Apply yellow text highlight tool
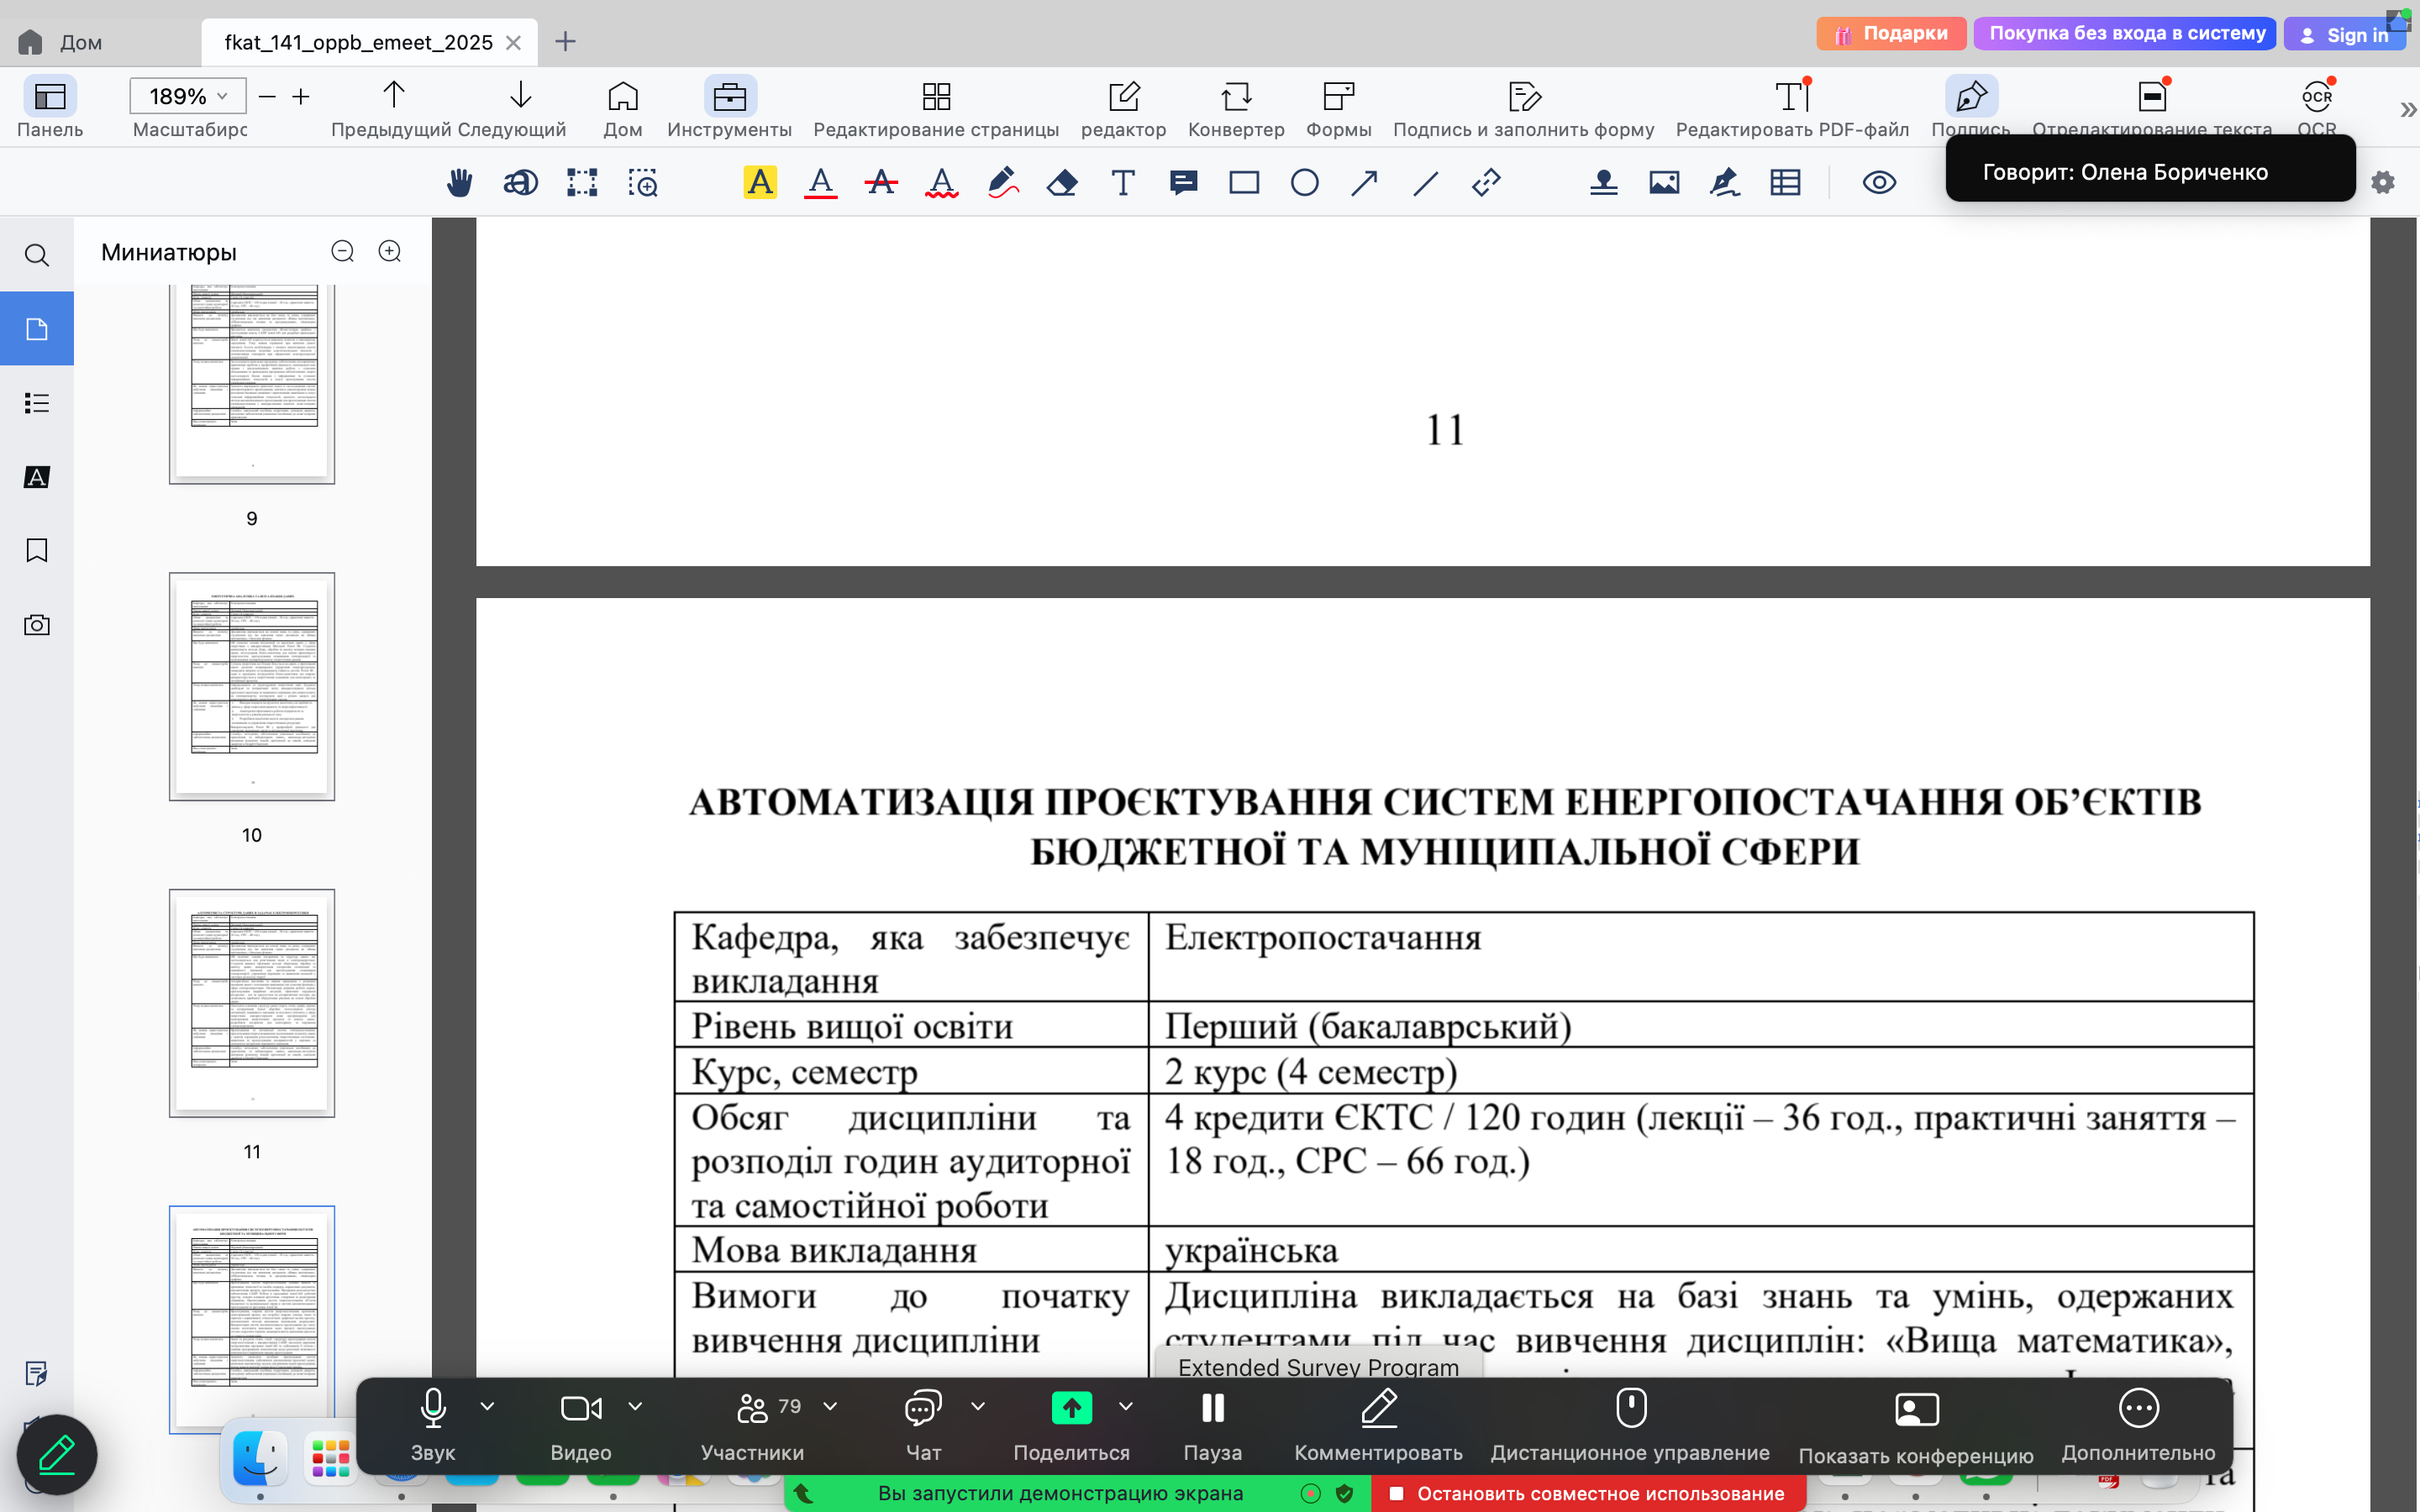 tap(760, 183)
